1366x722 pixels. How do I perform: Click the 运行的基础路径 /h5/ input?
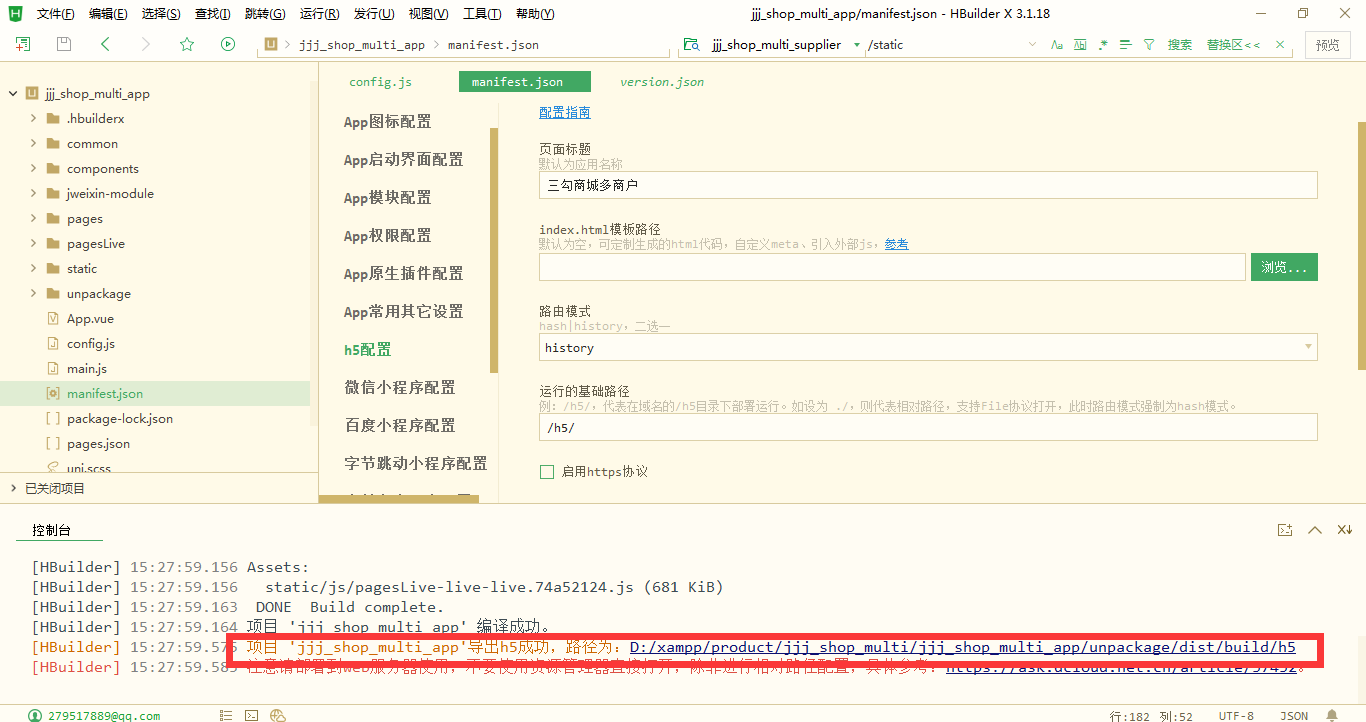[928, 427]
